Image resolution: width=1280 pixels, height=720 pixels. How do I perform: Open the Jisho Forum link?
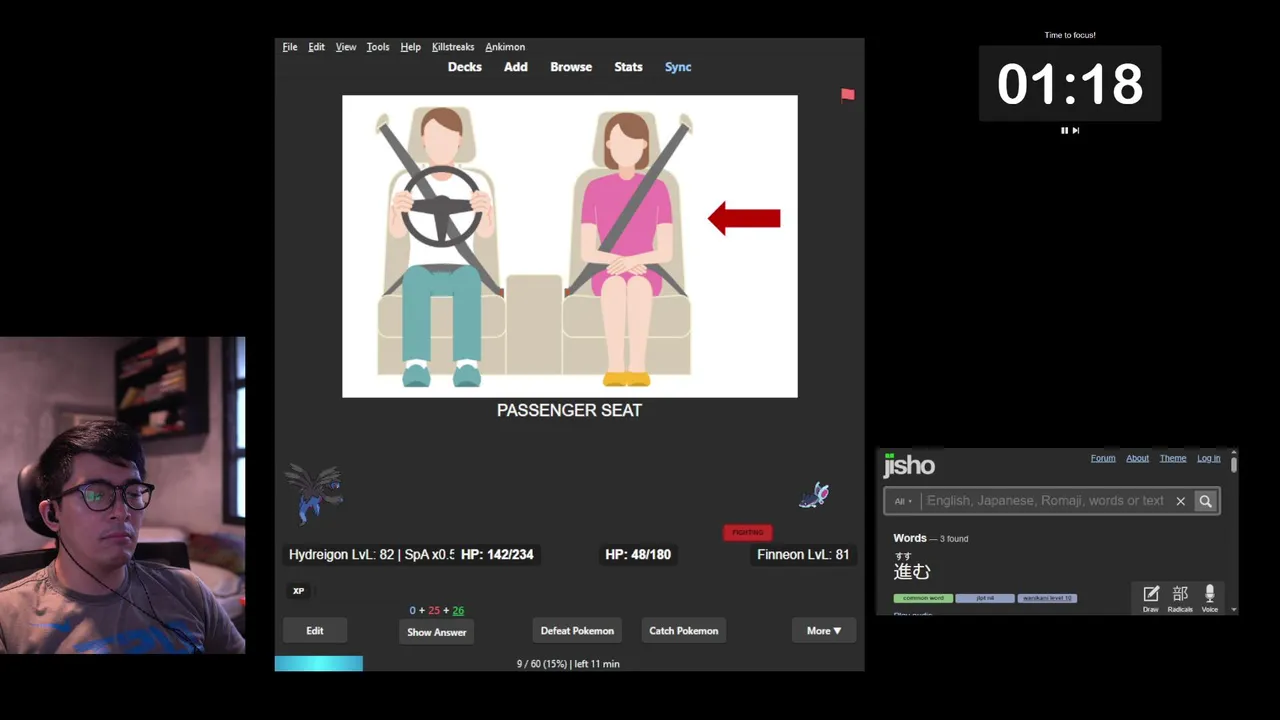point(1103,458)
